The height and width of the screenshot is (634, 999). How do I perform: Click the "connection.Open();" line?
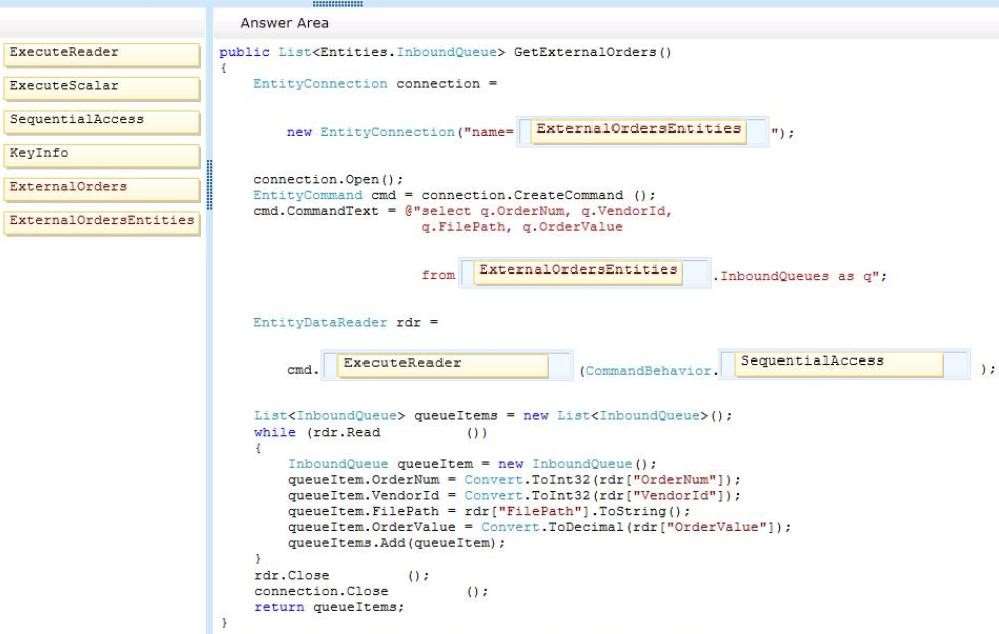point(328,180)
